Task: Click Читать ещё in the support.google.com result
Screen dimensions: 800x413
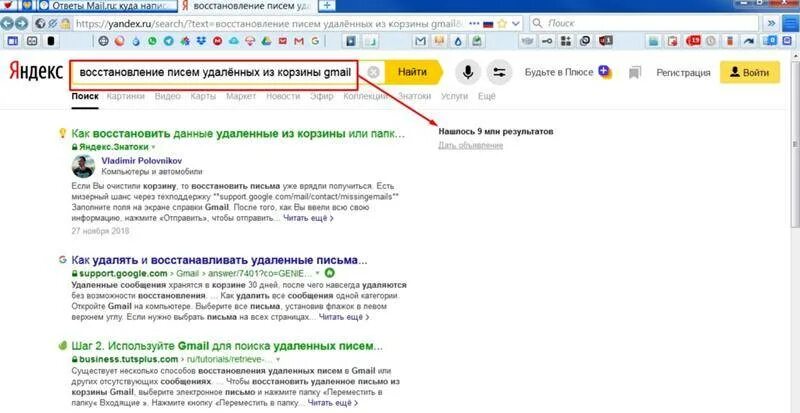Action: coord(344,317)
